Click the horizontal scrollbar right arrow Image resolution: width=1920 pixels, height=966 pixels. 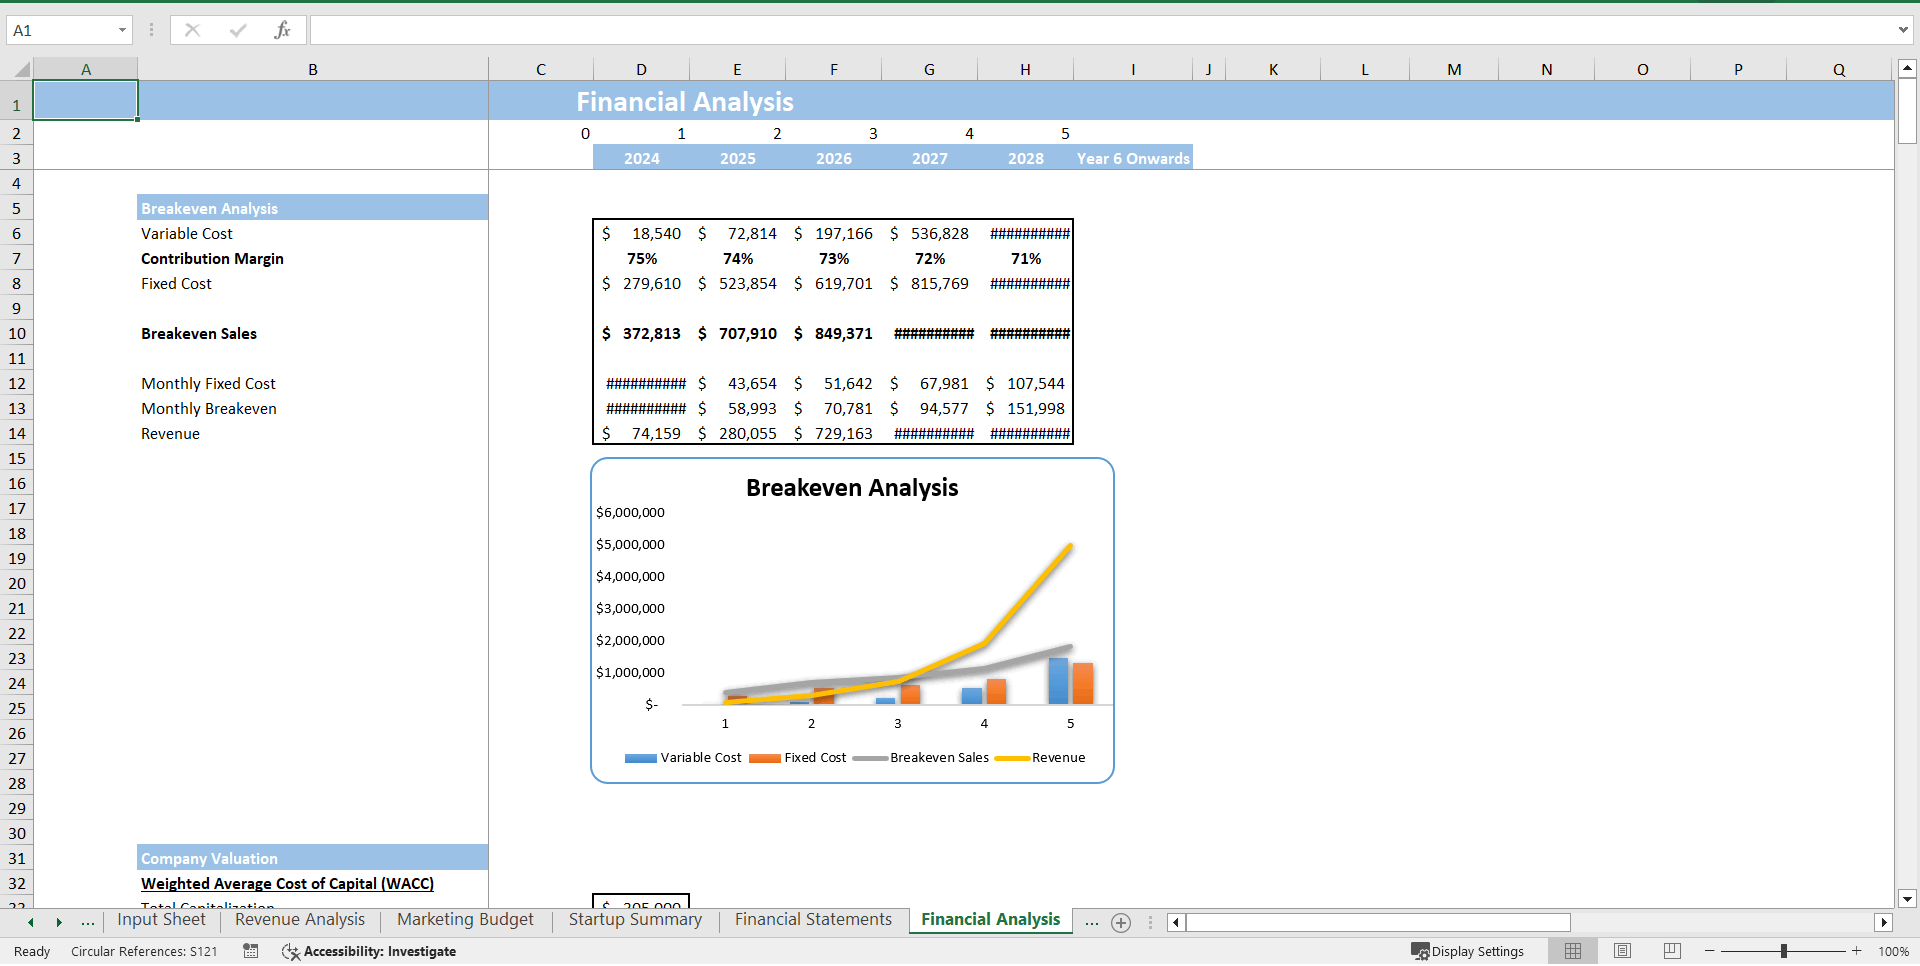pyautogui.click(x=1884, y=922)
